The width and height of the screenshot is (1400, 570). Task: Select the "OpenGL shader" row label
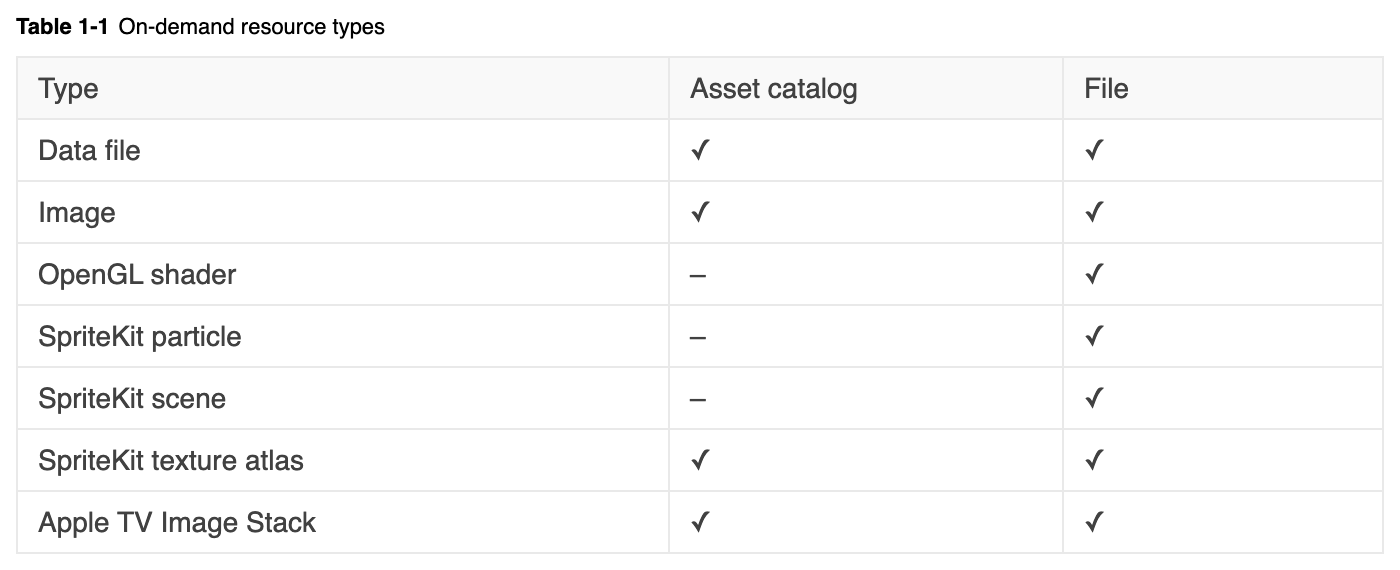tap(137, 275)
